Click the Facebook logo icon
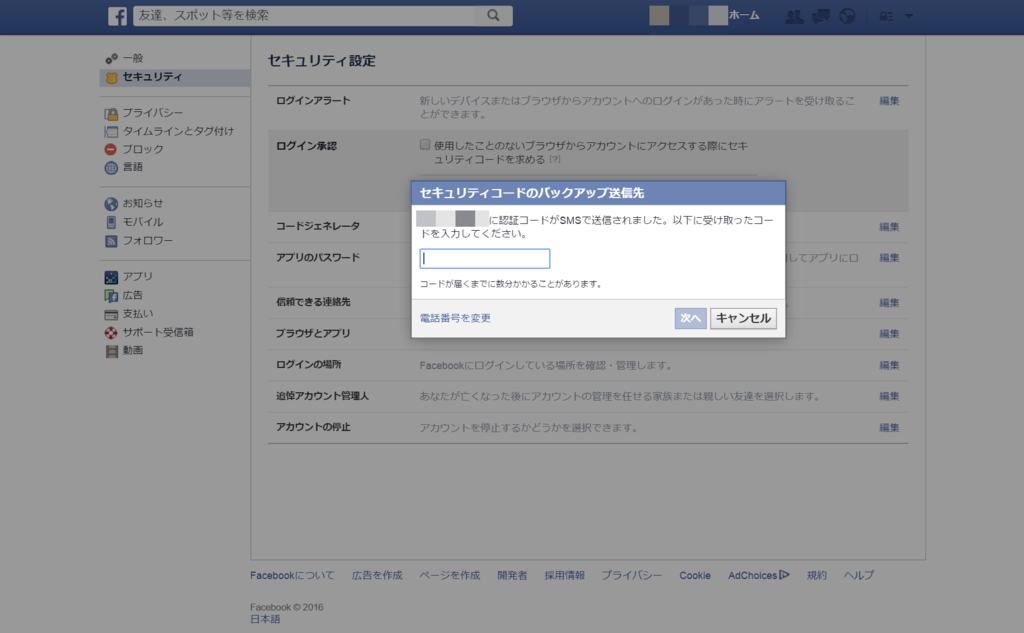 coord(118,16)
